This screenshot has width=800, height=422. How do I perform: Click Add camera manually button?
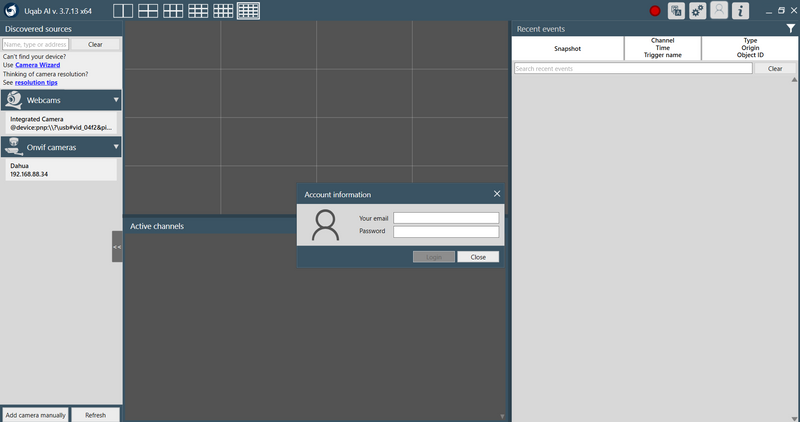click(x=35, y=415)
